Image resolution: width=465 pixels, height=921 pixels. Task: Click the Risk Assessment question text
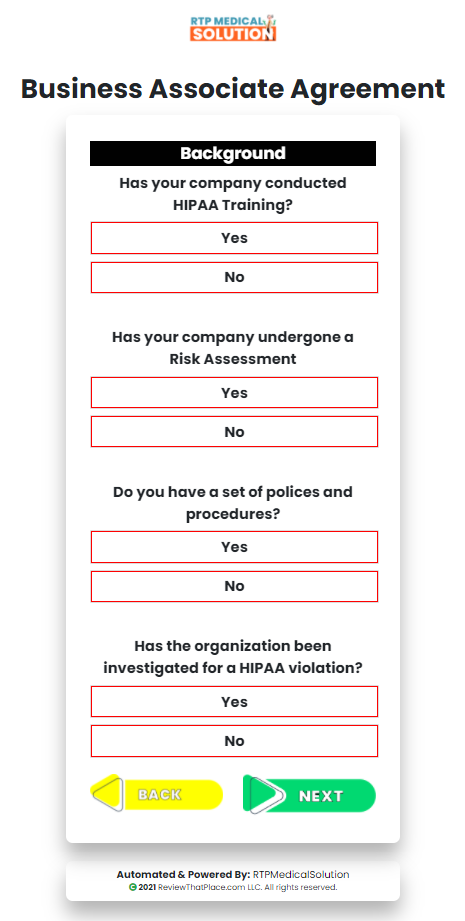tap(233, 348)
